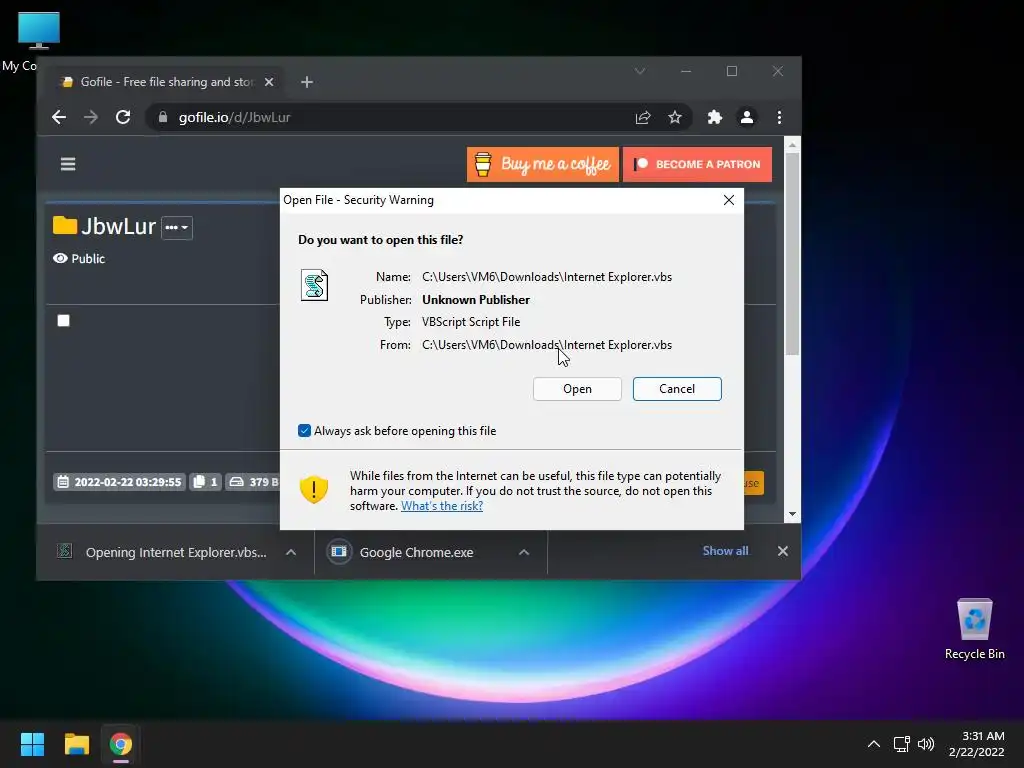Click the Chrome taskbar icon
This screenshot has width=1024, height=768.
pyautogui.click(x=121, y=744)
